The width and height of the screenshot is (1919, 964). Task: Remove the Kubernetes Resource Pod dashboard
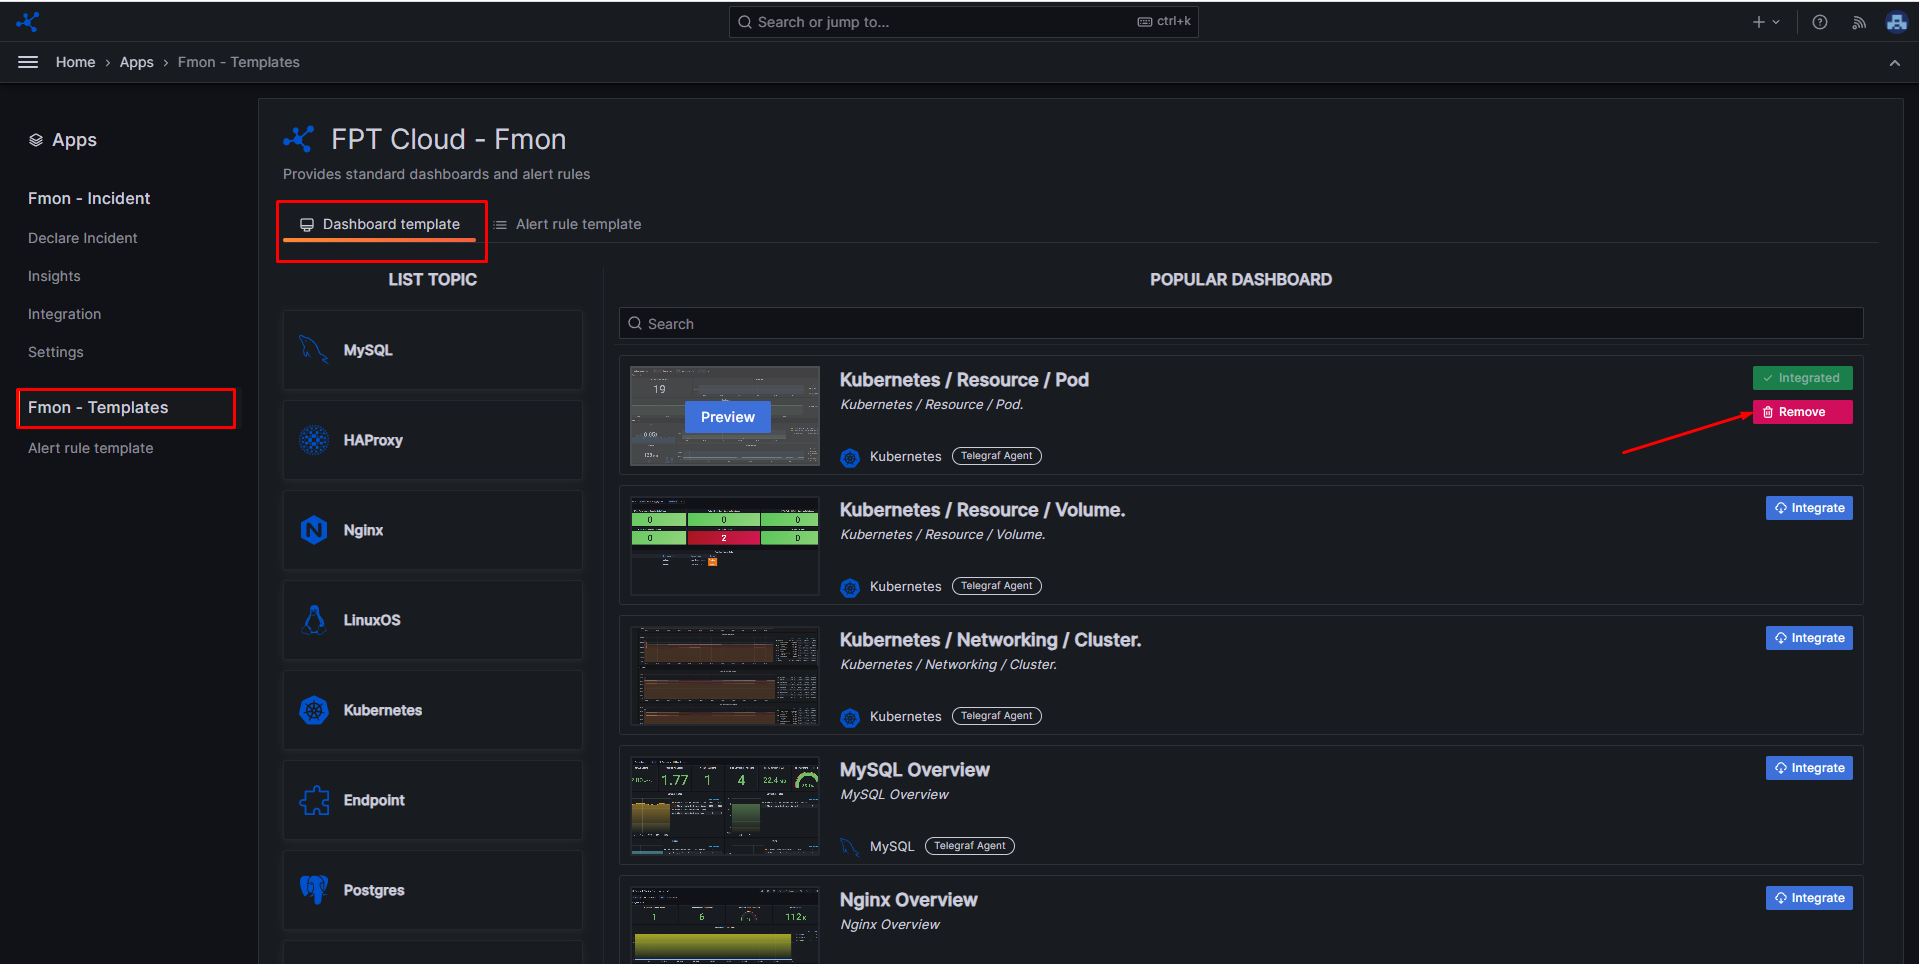(x=1802, y=412)
